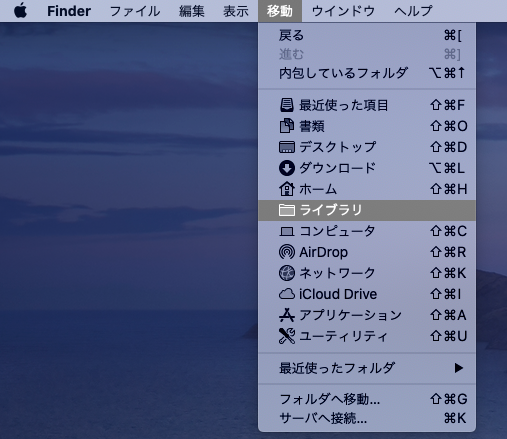Open iCloud Drive cloud icon entry
This screenshot has height=439, width=507.
(x=287, y=294)
